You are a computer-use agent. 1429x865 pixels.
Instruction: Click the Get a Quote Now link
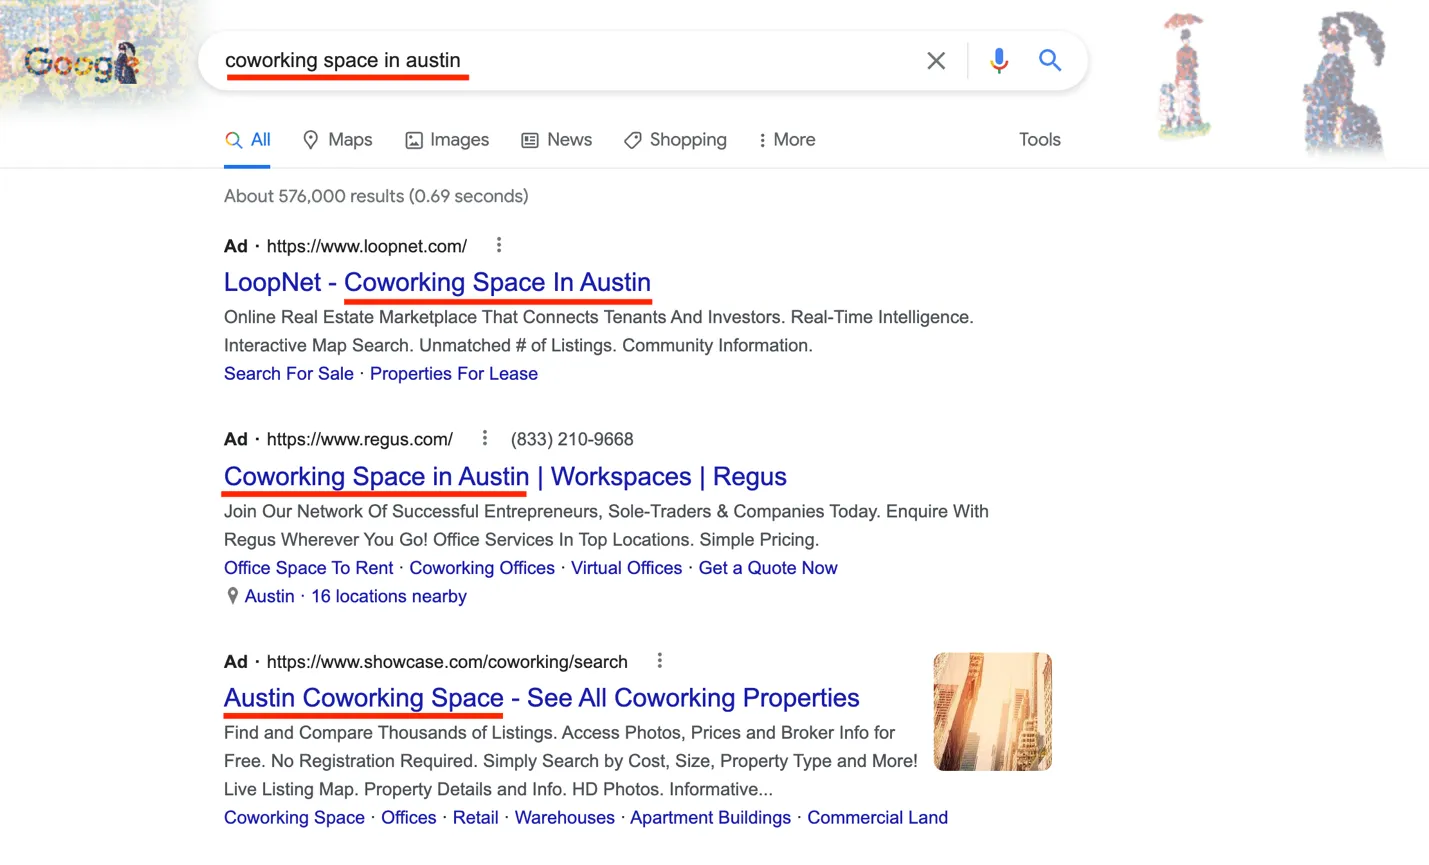[767, 568]
